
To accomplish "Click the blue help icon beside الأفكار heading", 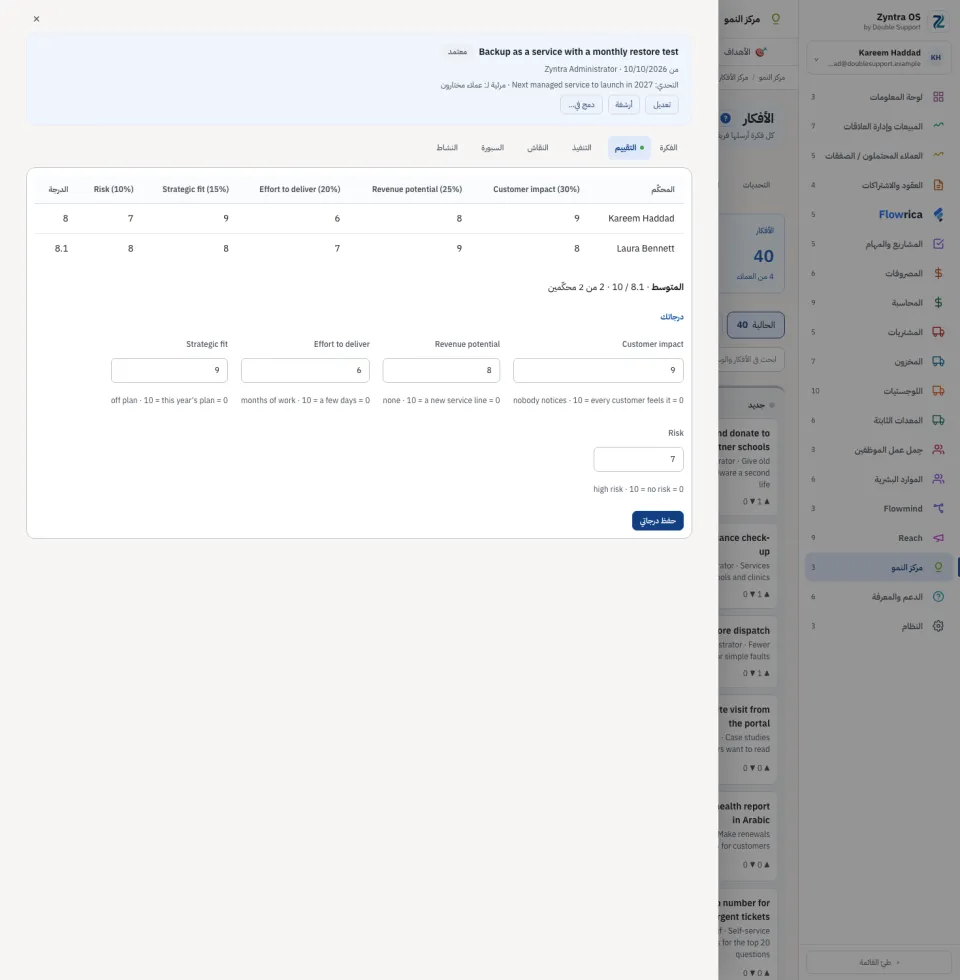I will click(x=726, y=118).
